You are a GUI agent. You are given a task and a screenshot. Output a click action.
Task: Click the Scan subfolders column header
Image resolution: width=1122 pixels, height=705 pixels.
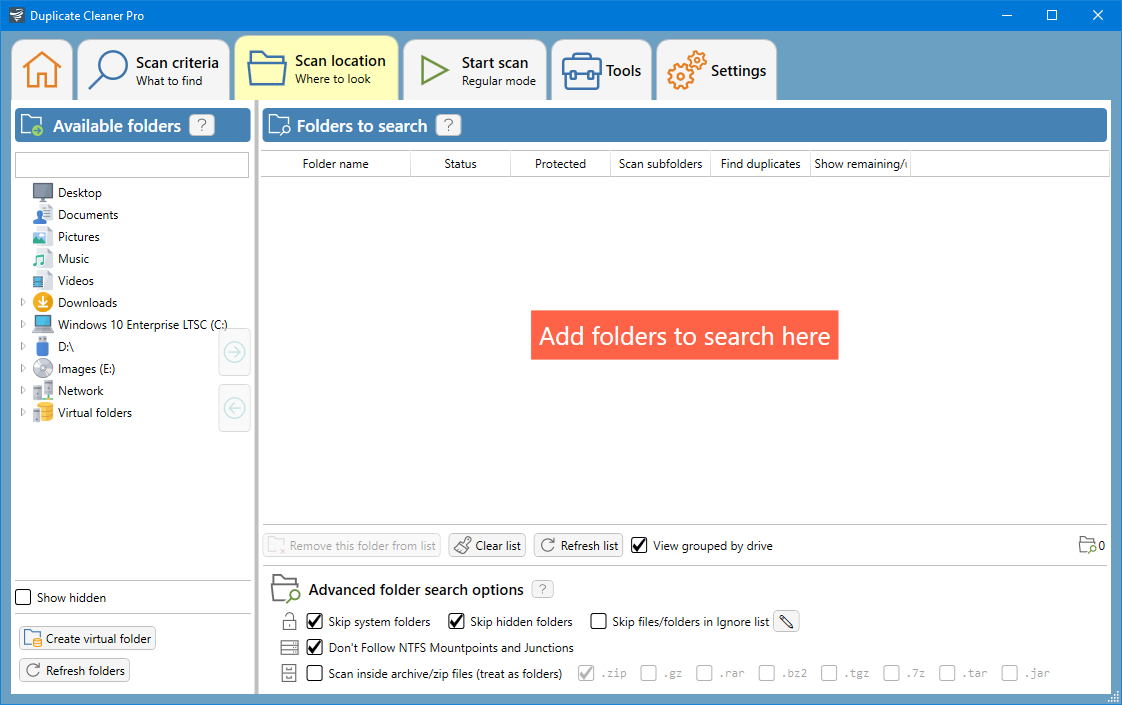pos(660,164)
